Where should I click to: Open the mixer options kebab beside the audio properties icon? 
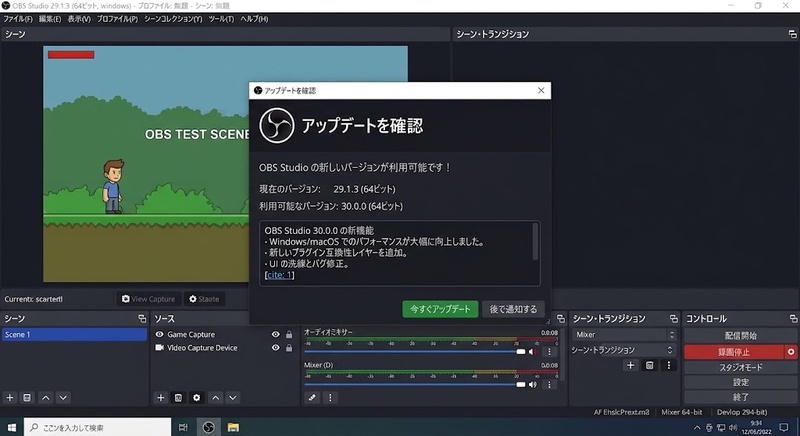(x=330, y=398)
